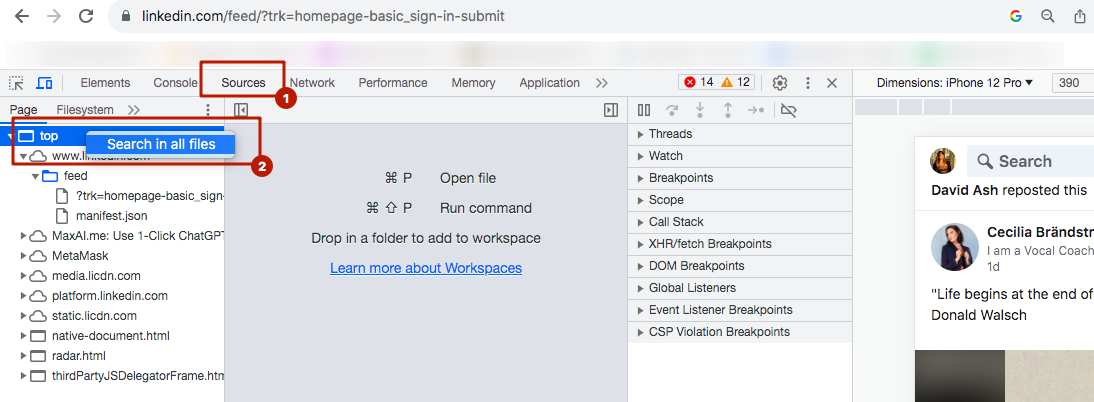Image resolution: width=1094 pixels, height=402 pixels.
Task: Open the DevTools three-dot customize menu
Action: pyautogui.click(x=808, y=83)
